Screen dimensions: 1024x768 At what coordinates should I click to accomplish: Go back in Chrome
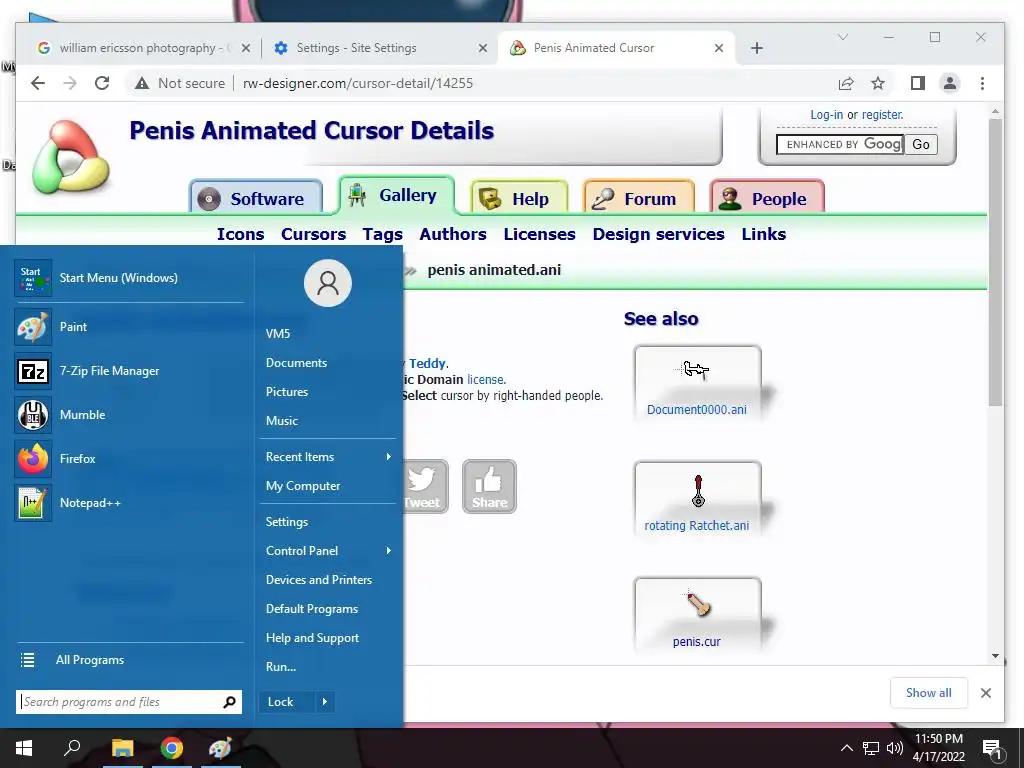[x=38, y=83]
